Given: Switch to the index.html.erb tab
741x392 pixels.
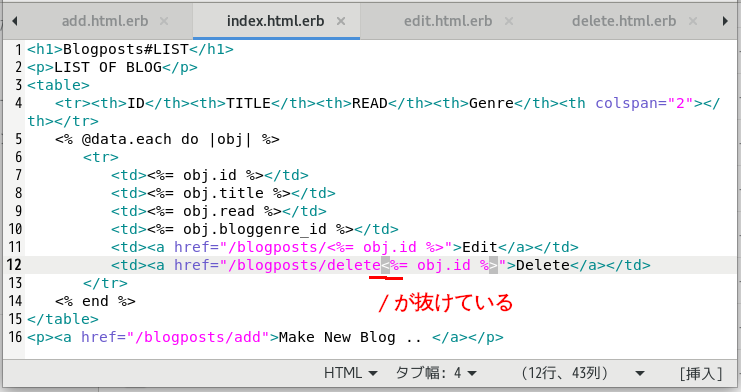Looking at the screenshot, I should [276, 21].
